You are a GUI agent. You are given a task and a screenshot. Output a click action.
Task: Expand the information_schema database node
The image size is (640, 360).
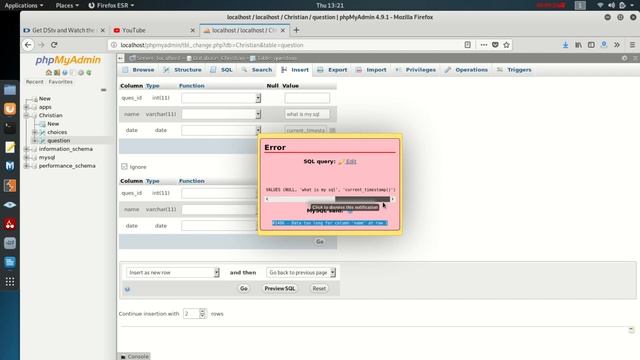27,149
